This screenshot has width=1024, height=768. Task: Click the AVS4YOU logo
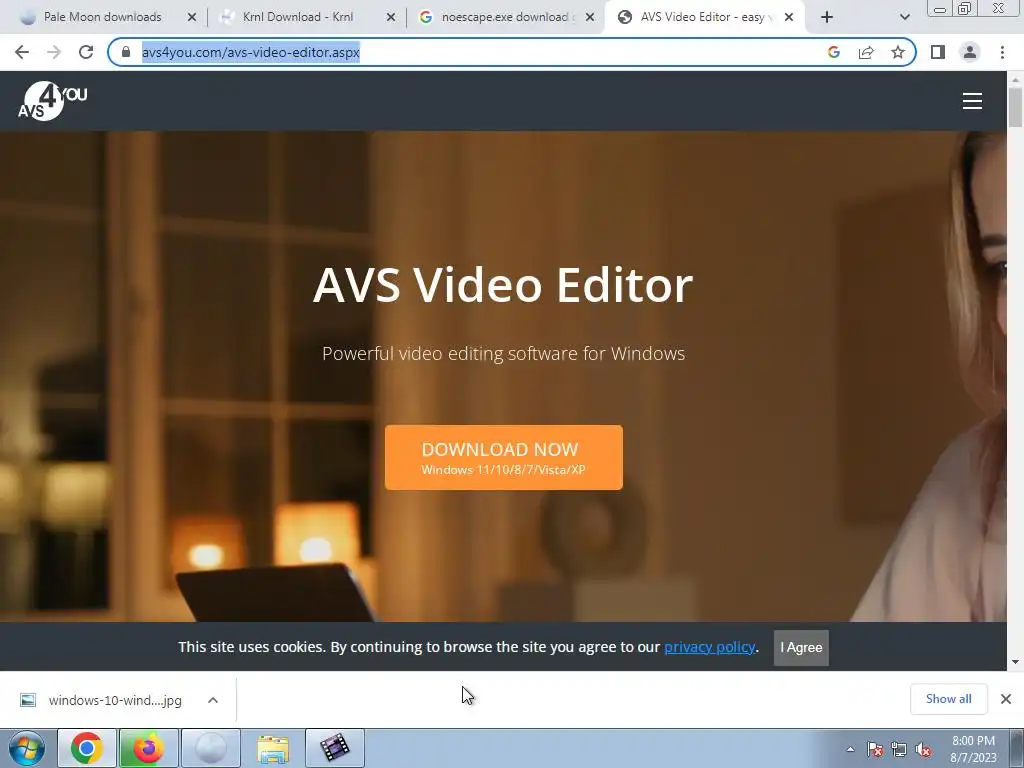click(x=52, y=101)
